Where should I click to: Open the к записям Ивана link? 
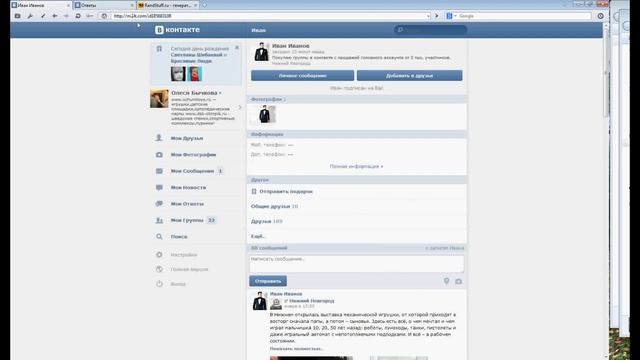point(444,248)
